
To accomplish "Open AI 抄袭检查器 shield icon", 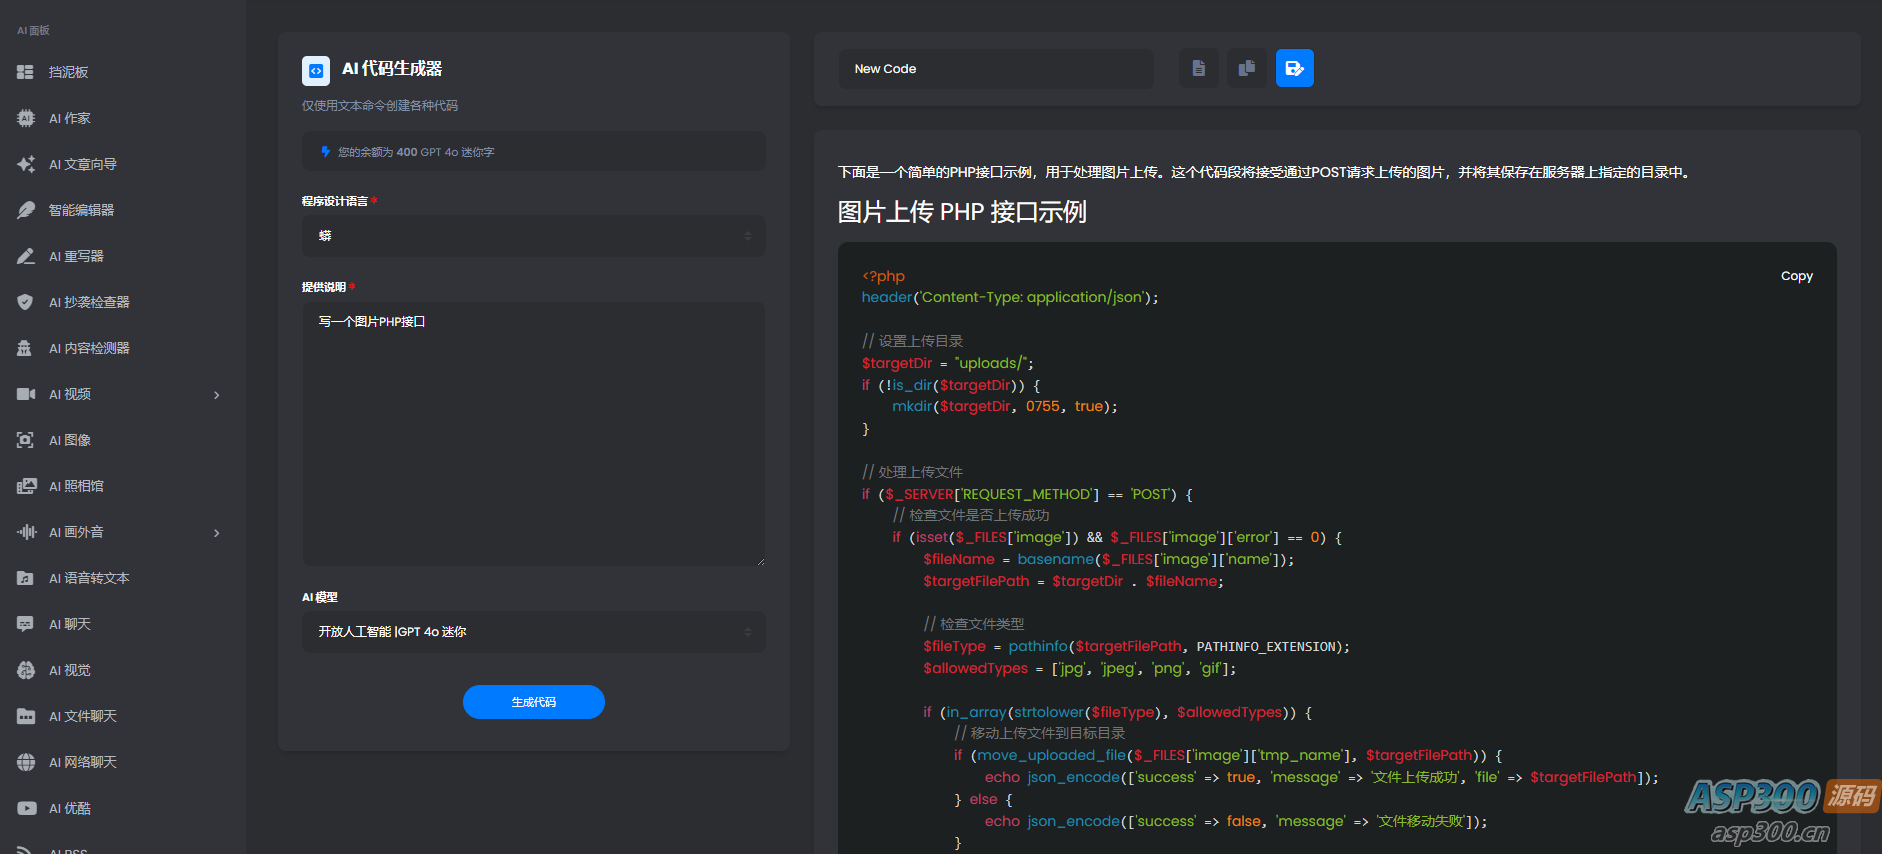I will [26, 302].
